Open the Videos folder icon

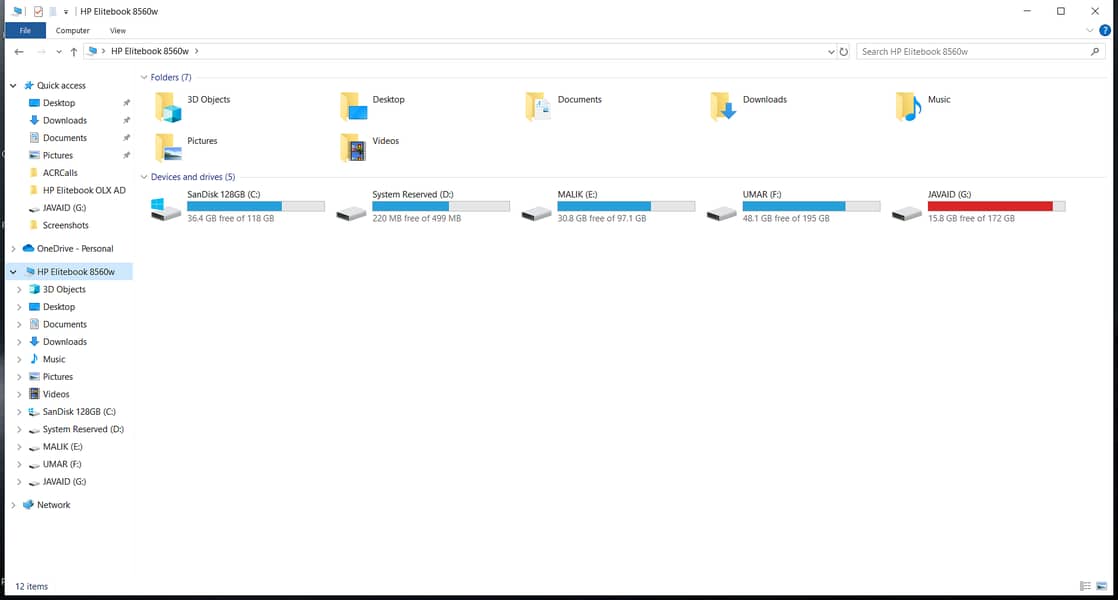(352, 147)
